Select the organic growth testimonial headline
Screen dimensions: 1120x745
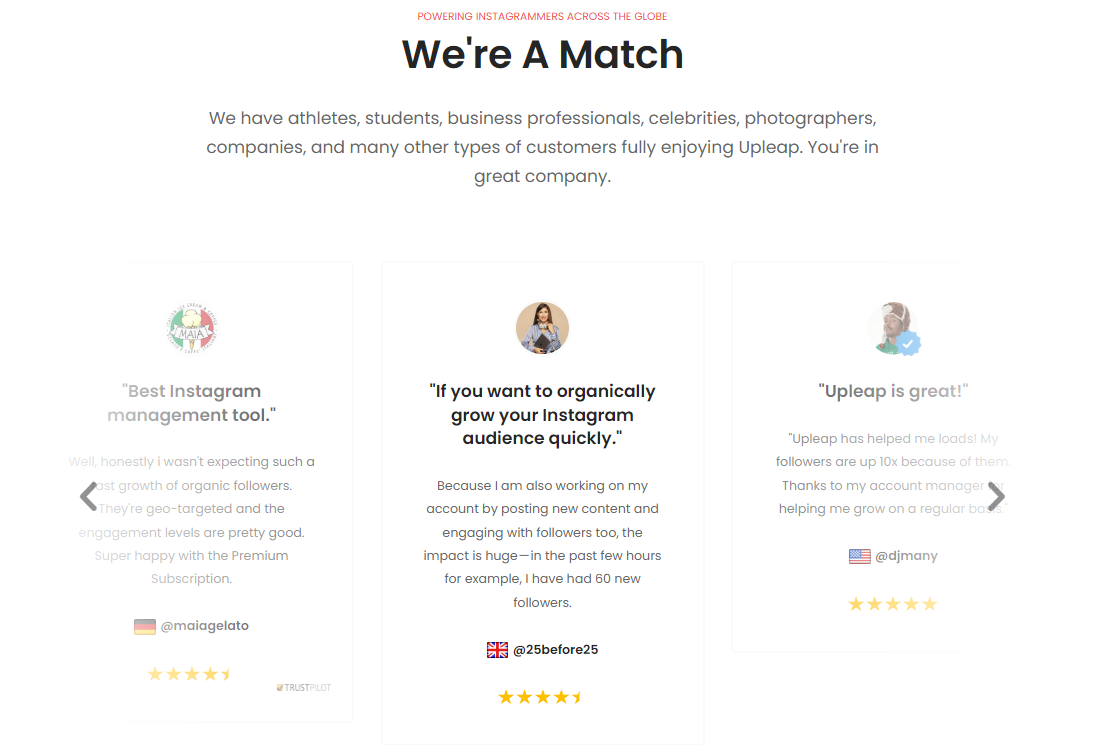coord(542,414)
